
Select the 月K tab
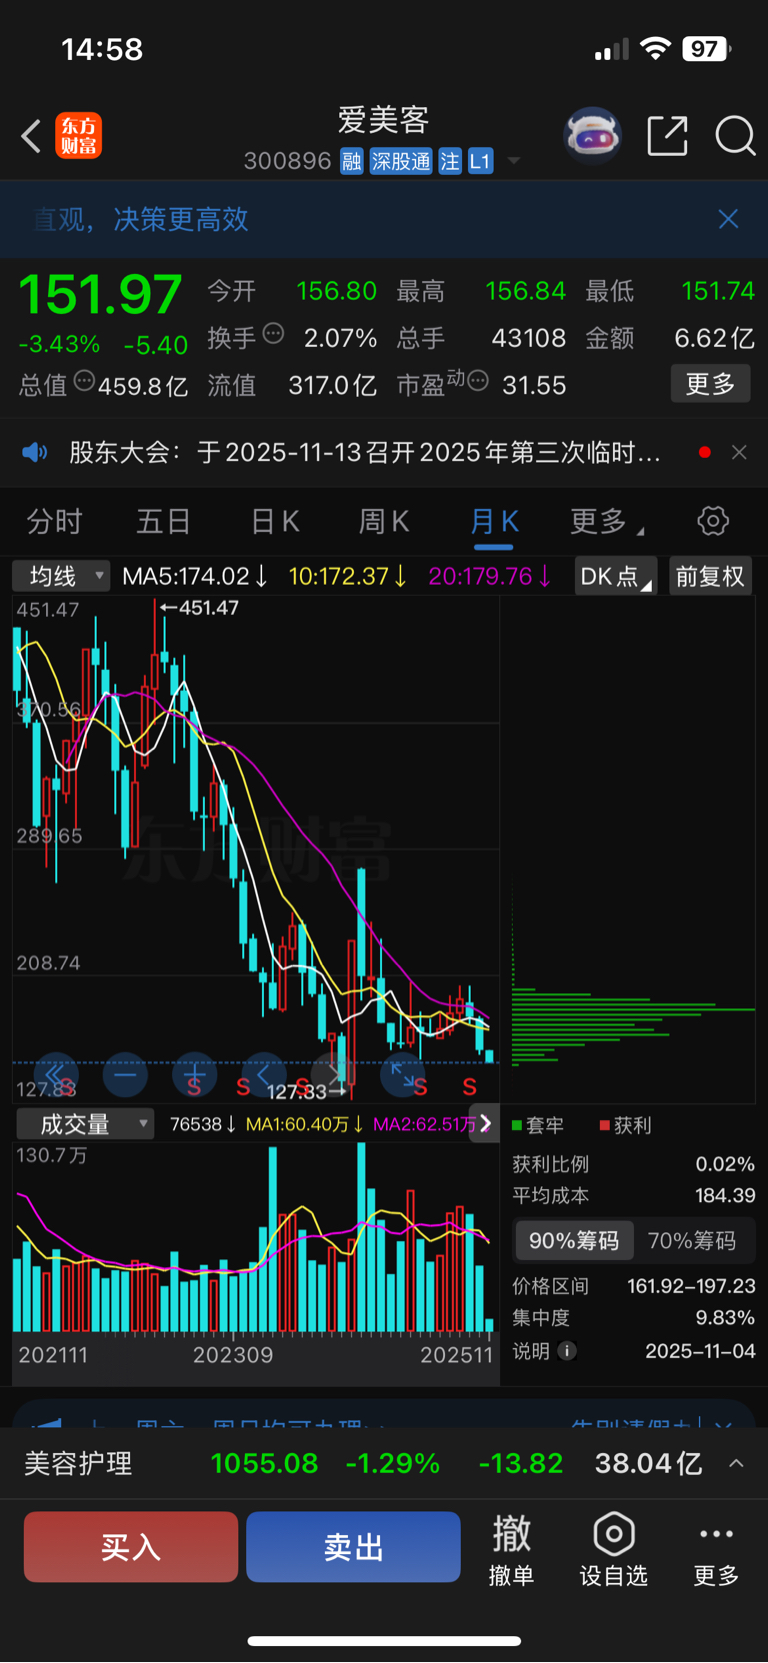pyautogui.click(x=494, y=521)
